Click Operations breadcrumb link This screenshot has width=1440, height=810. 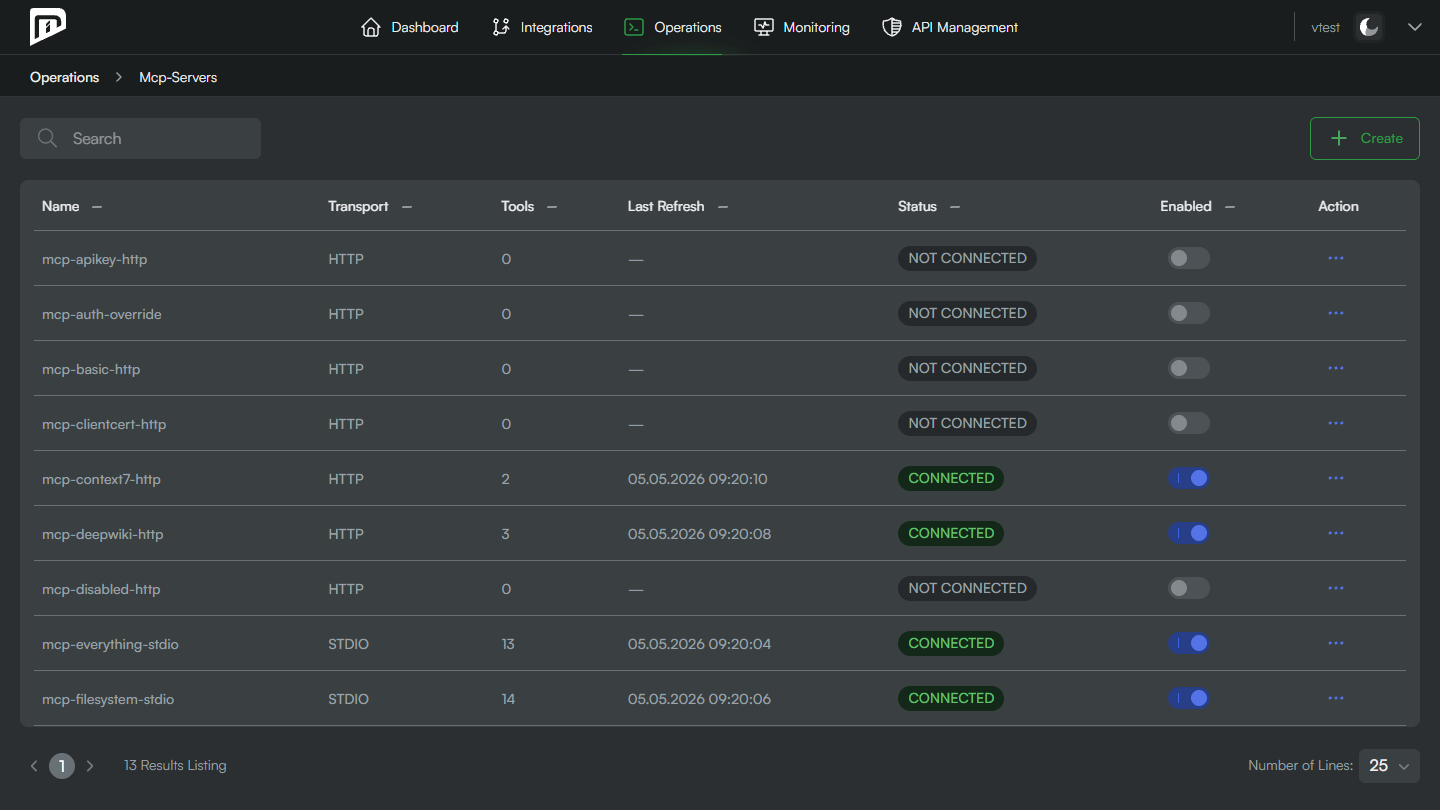tap(65, 77)
